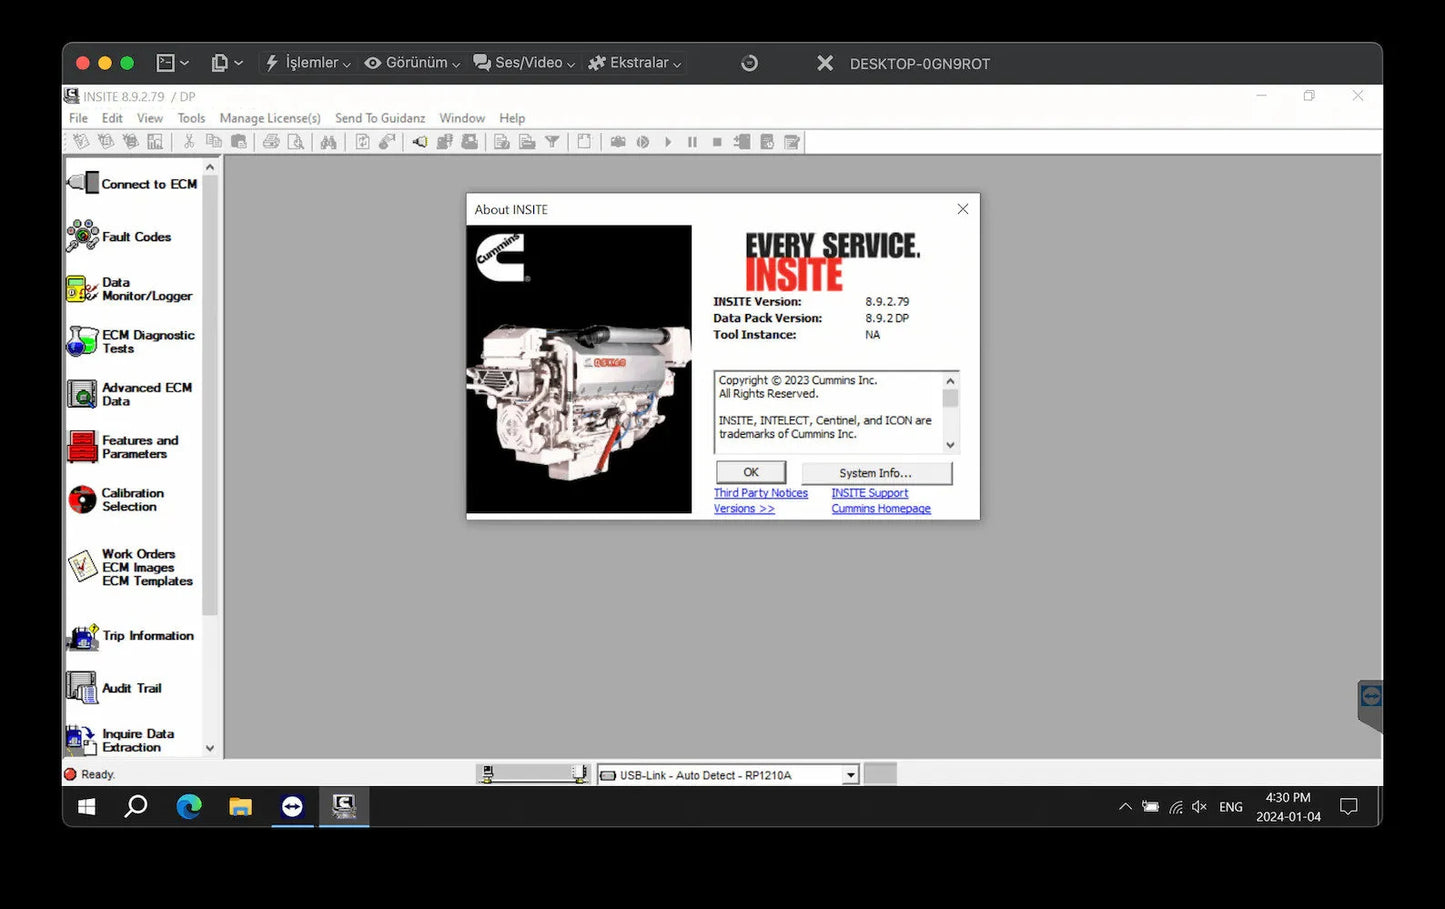Open the Manage License(s) menu
Viewport: 1445px width, 909px height.
coord(270,118)
